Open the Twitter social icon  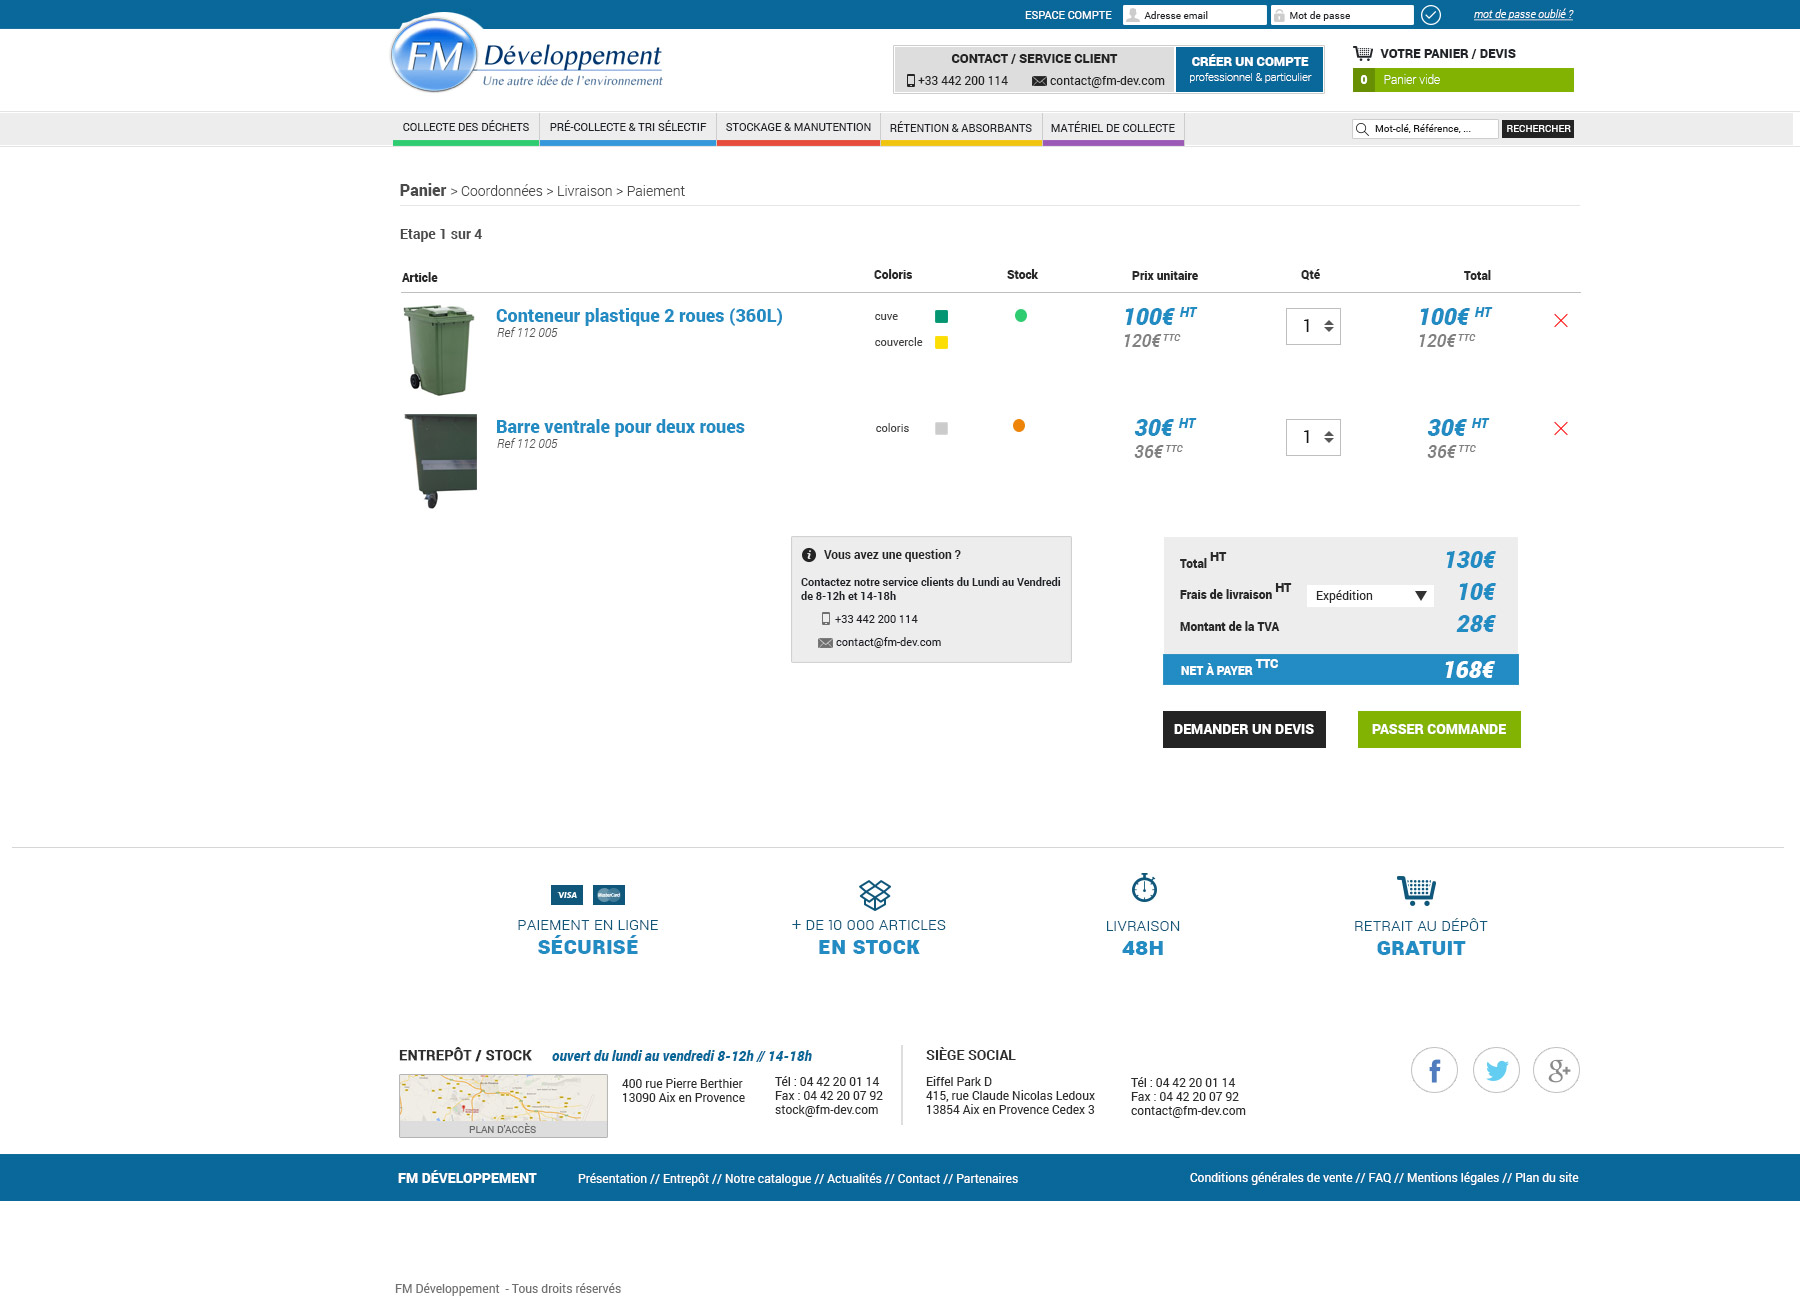(x=1496, y=1071)
